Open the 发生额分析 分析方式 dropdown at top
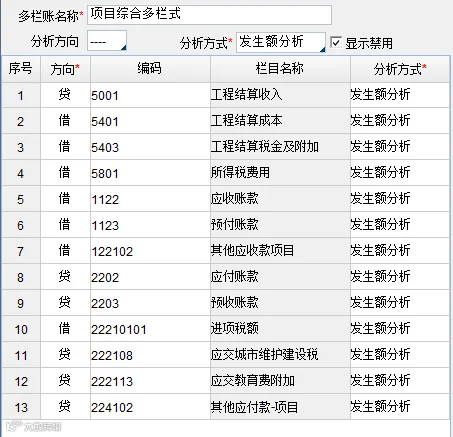 click(x=281, y=42)
